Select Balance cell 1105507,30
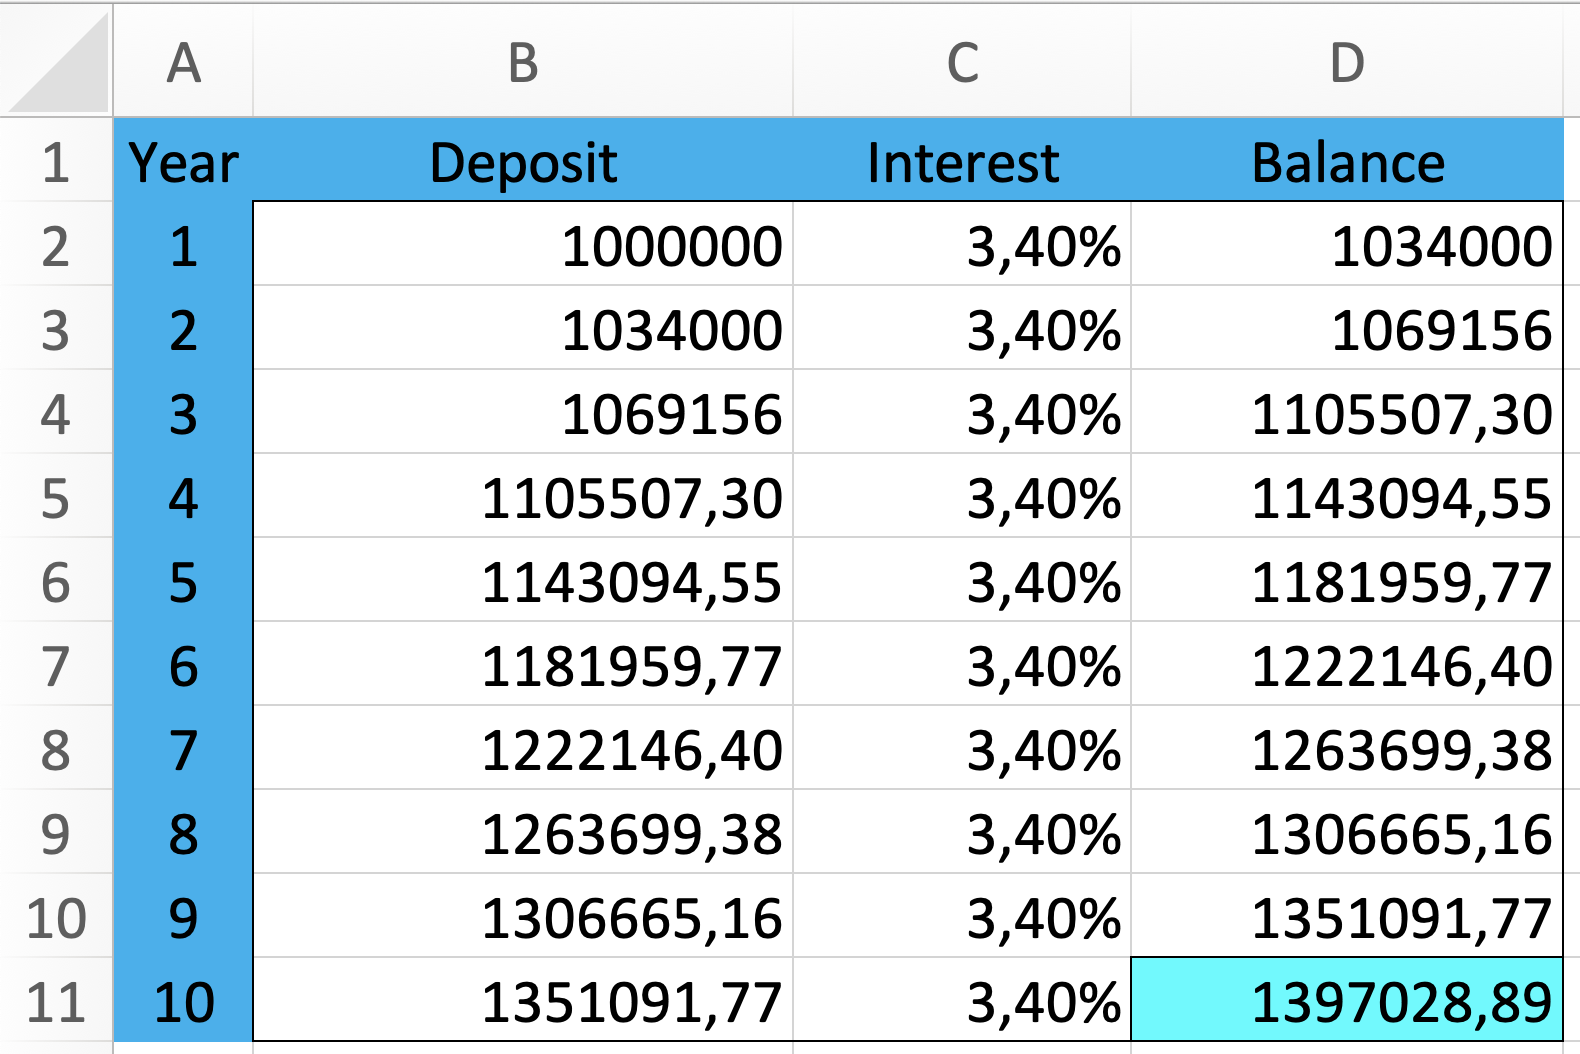The height and width of the screenshot is (1054, 1580). point(1347,412)
